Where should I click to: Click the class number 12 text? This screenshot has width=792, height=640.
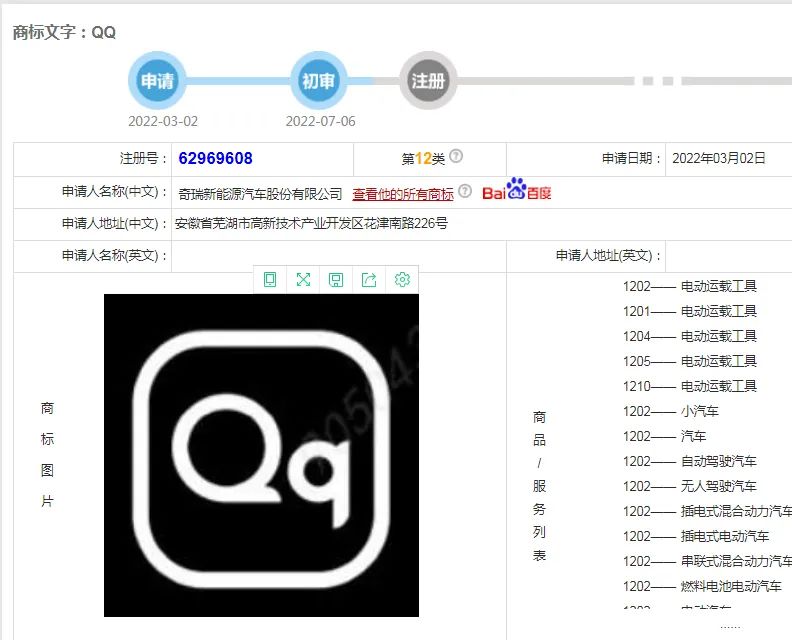423,158
